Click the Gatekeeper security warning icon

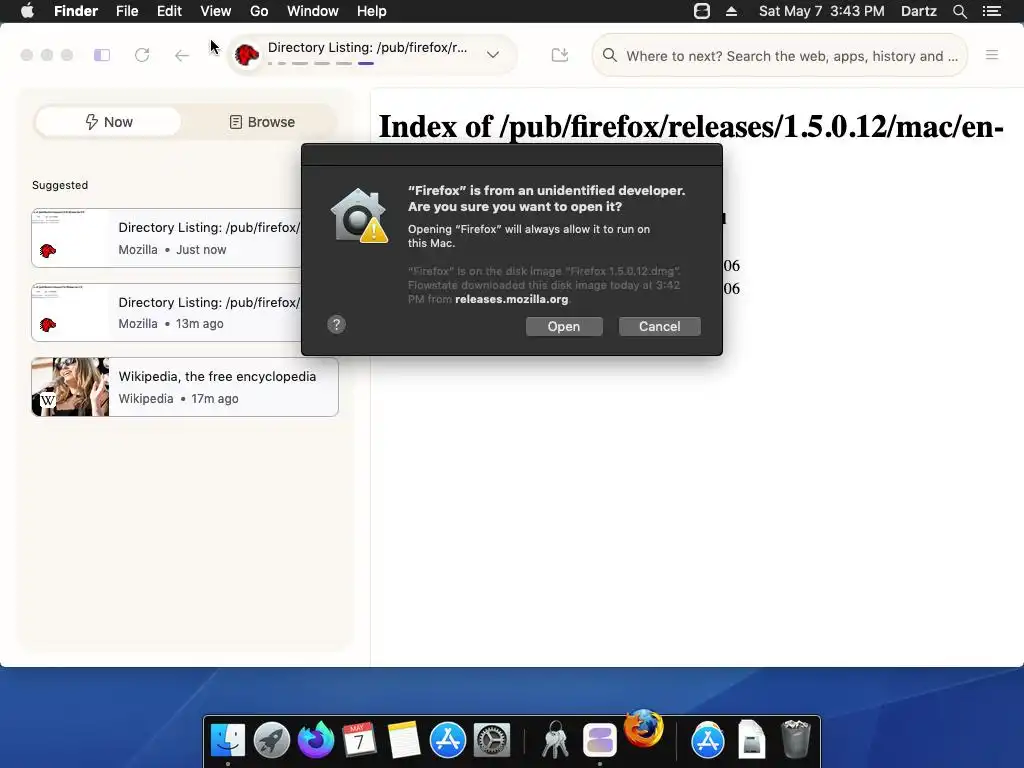tap(359, 215)
